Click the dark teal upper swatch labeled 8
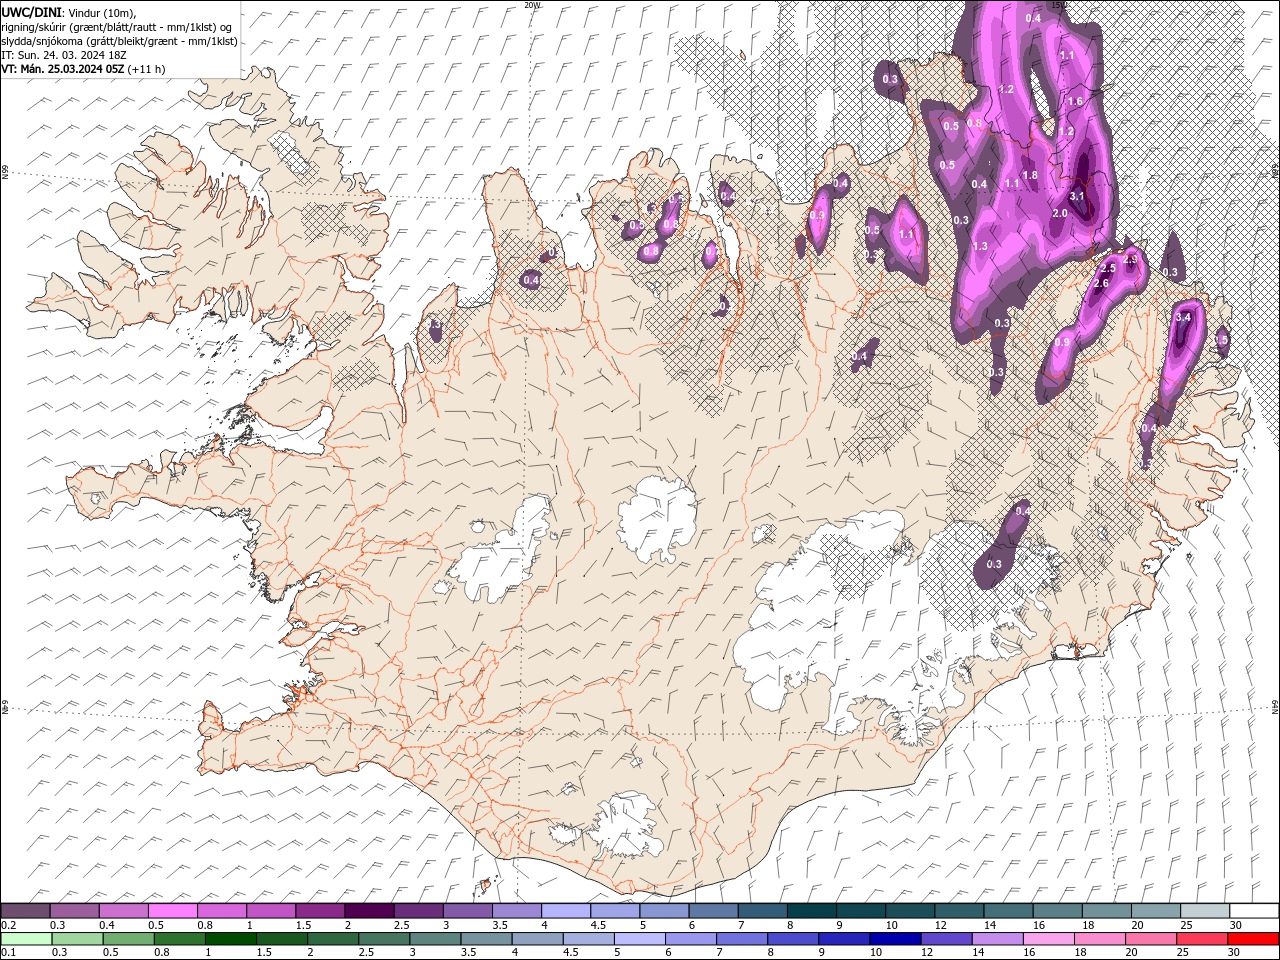Image resolution: width=1280 pixels, height=960 pixels. pyautogui.click(x=811, y=911)
